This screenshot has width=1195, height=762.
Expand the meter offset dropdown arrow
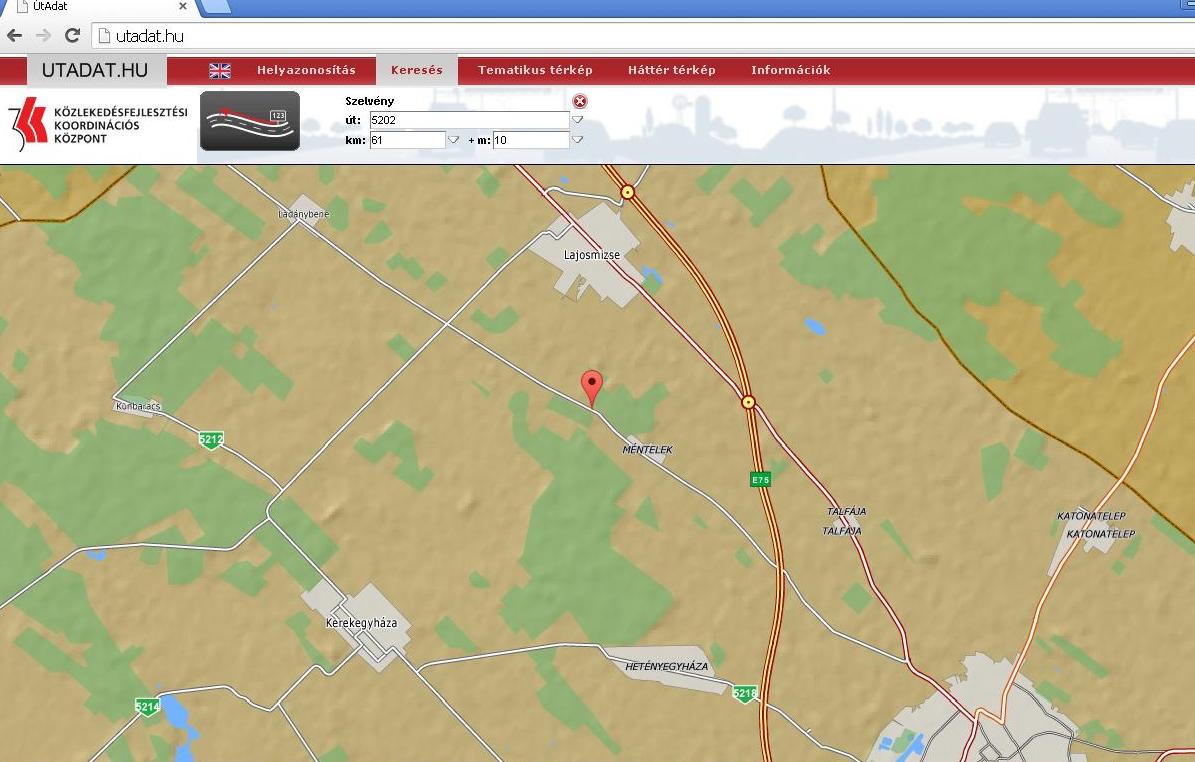tap(577, 140)
